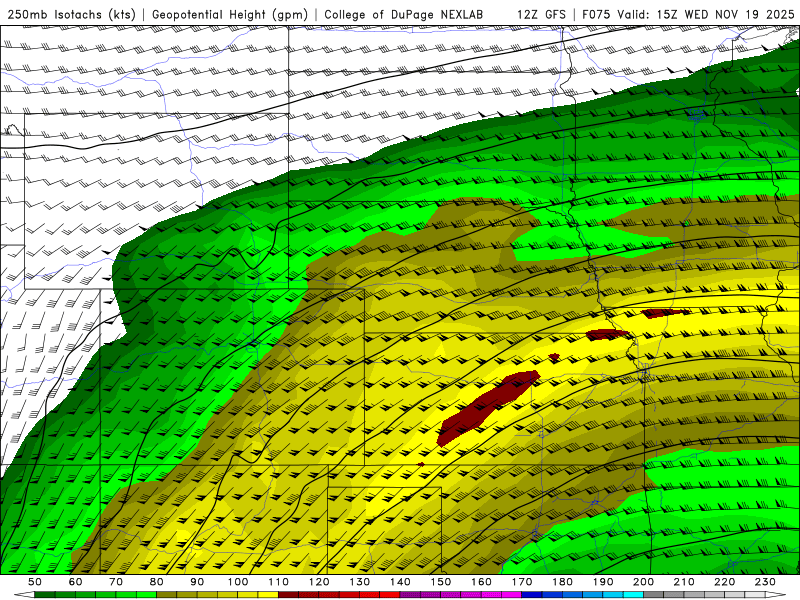Click the legend value 160
800x600 pixels.
pyautogui.click(x=481, y=582)
